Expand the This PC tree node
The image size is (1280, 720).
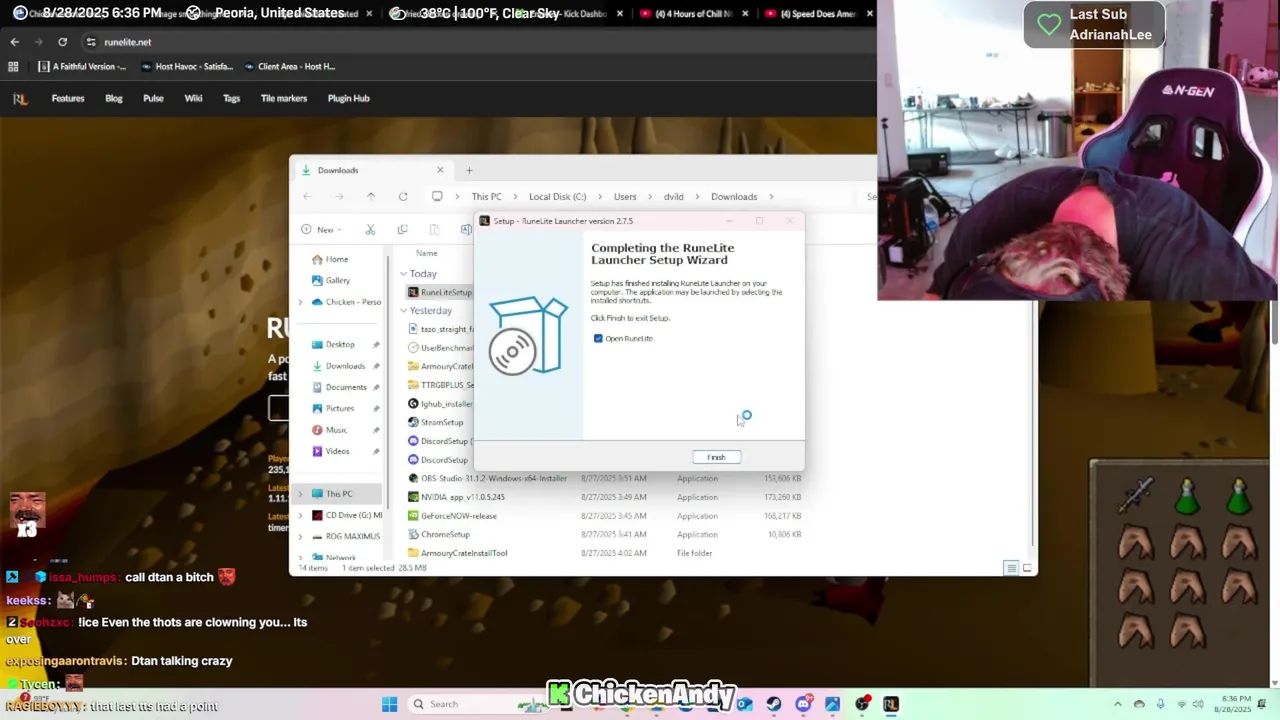click(x=300, y=494)
